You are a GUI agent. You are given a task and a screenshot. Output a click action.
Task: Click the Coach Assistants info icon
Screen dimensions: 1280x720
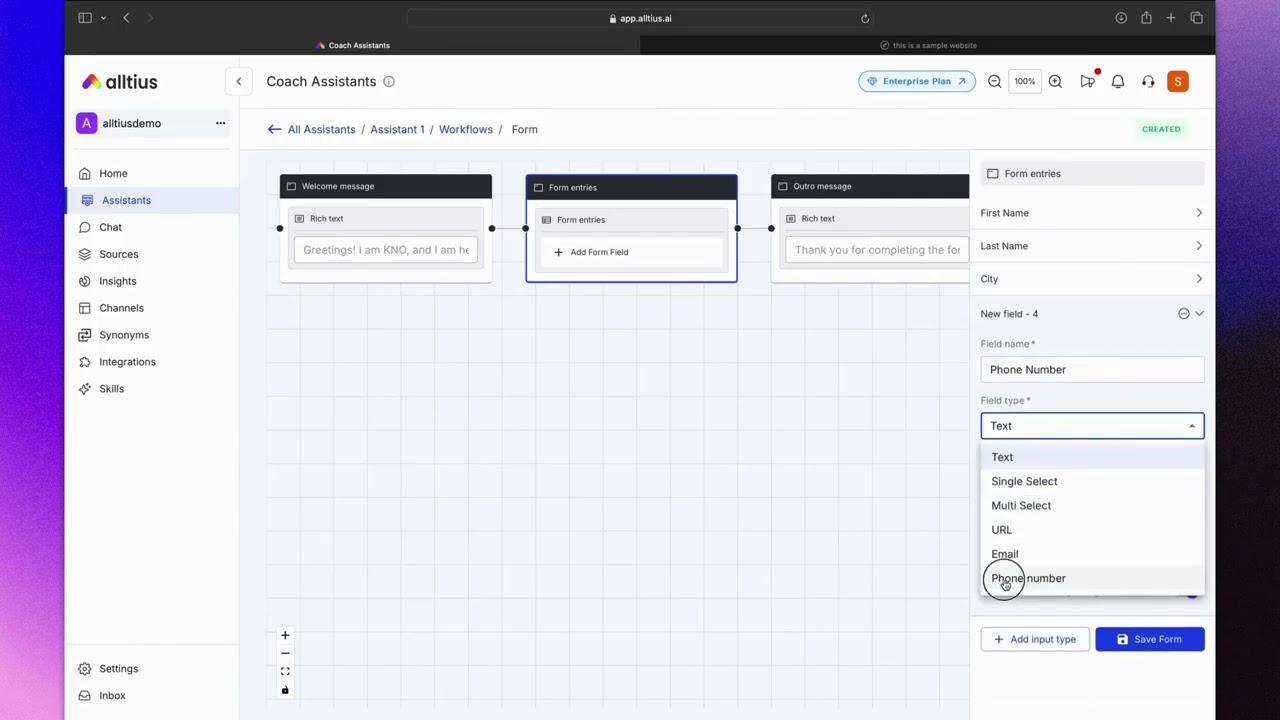click(x=389, y=82)
